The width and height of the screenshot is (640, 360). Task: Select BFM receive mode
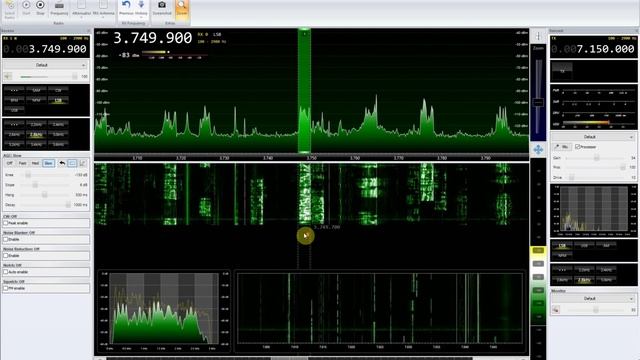pos(14,100)
